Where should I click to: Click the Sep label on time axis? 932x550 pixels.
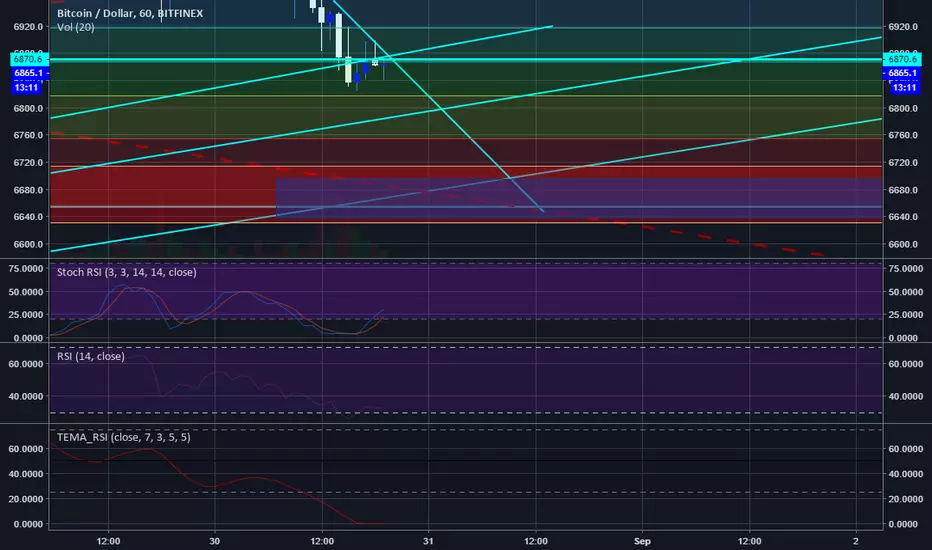pos(642,541)
